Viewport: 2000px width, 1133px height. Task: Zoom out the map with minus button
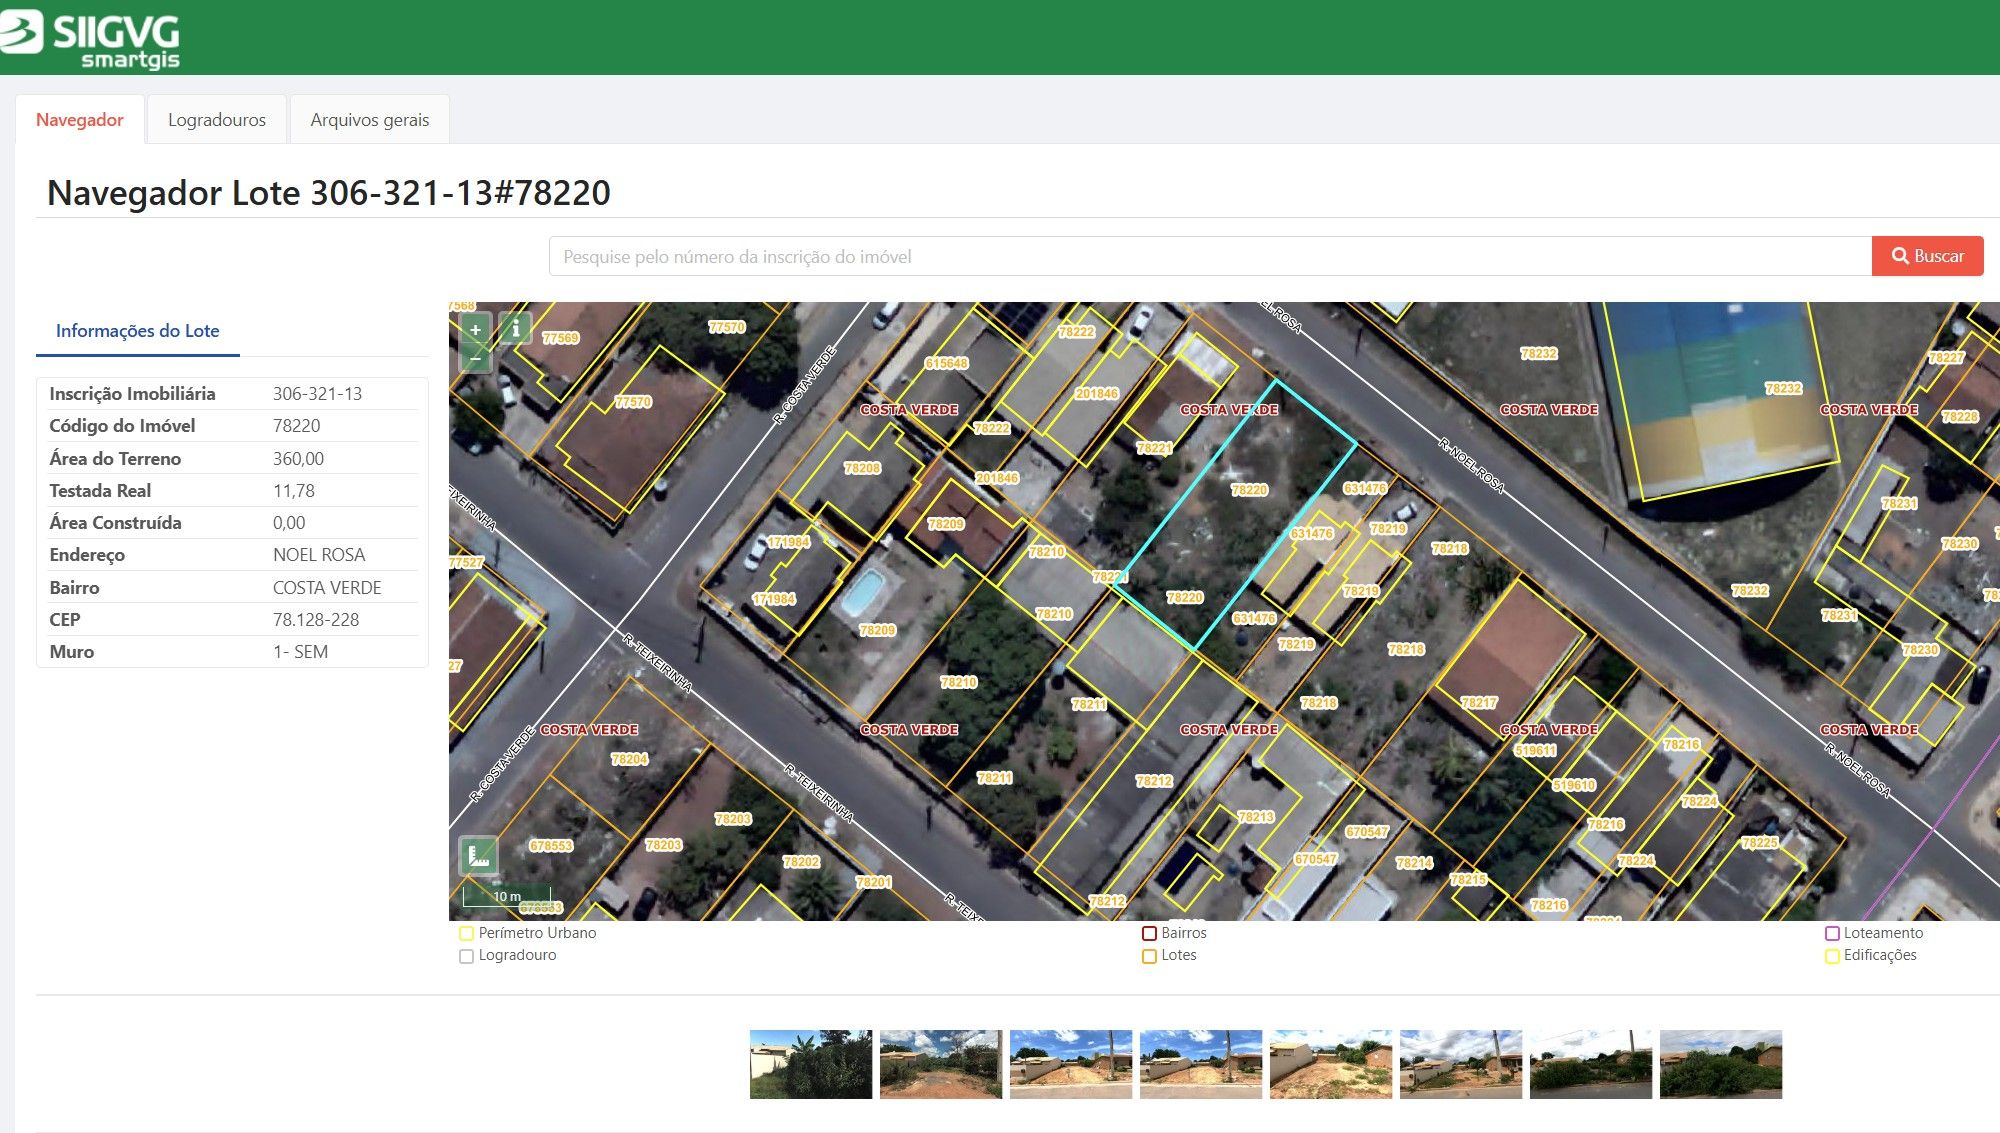[x=475, y=358]
